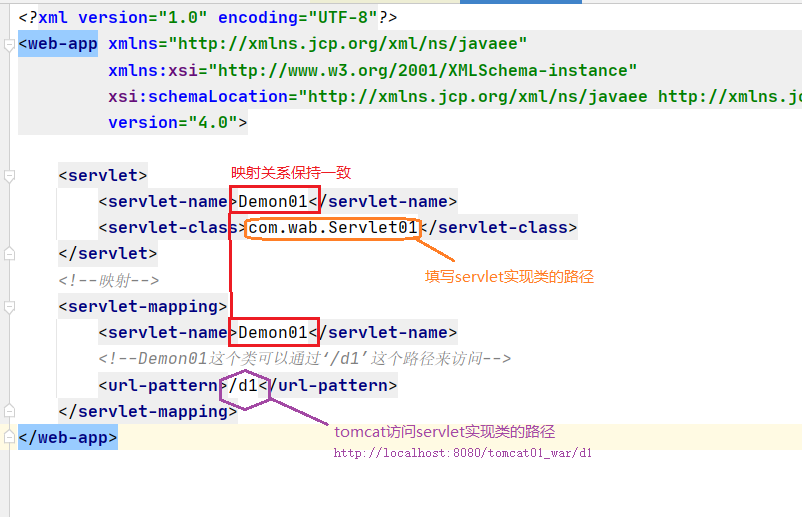Click Demon01 inside the servlet-mapping element
The image size is (802, 517).
273,332
